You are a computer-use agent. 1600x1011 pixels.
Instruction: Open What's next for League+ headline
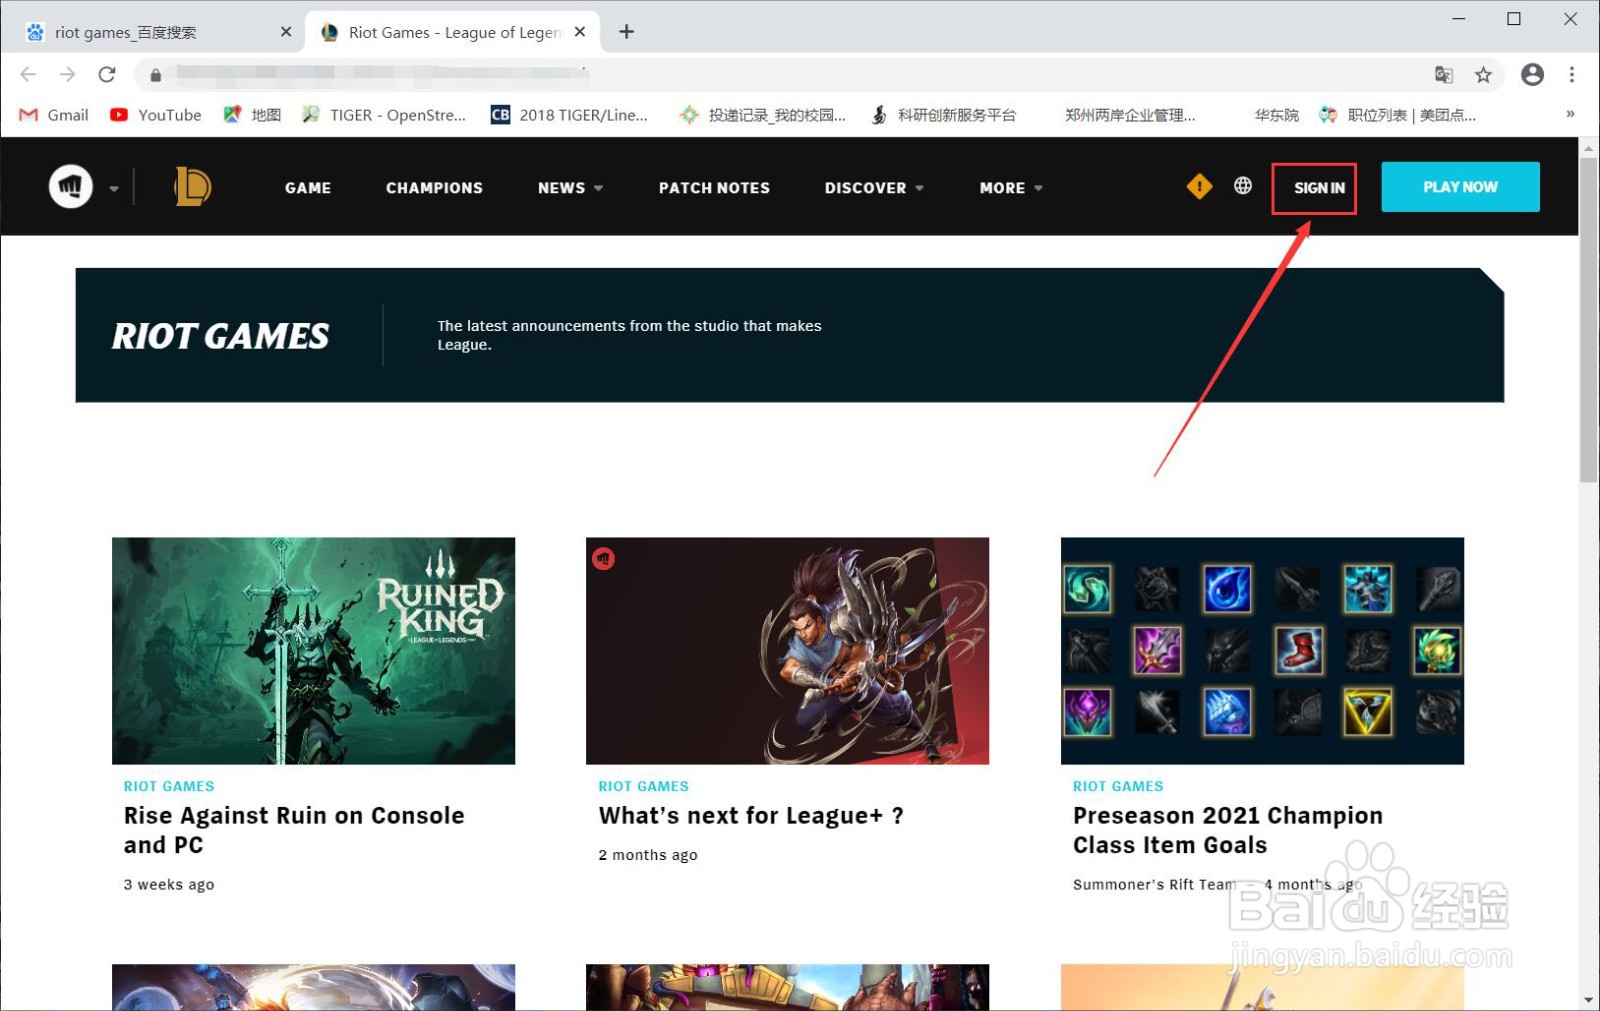click(751, 816)
